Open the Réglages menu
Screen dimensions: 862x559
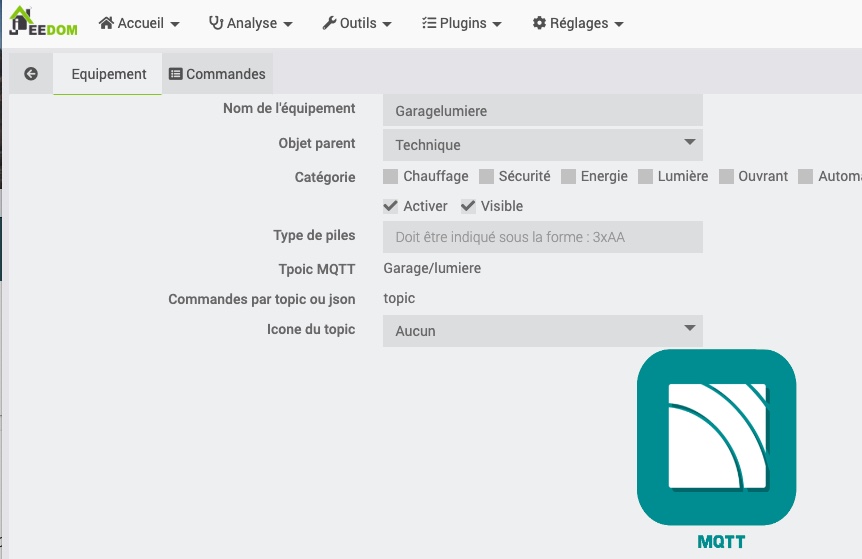pyautogui.click(x=578, y=23)
